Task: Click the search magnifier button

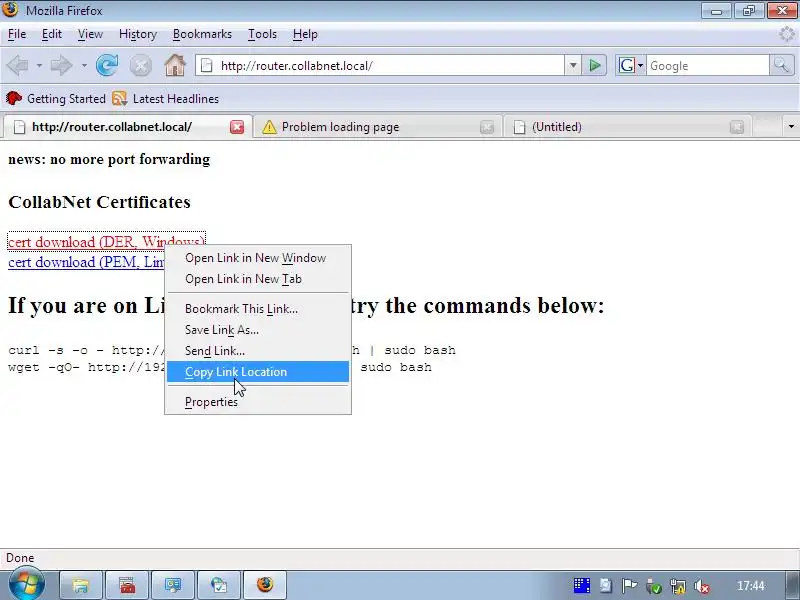Action: click(781, 65)
